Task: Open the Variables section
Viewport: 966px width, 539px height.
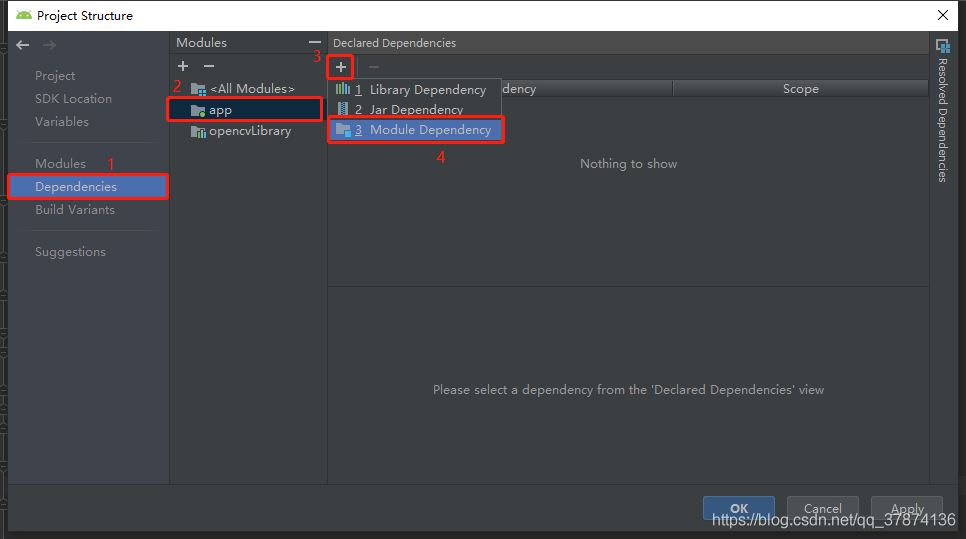Action: tap(62, 121)
